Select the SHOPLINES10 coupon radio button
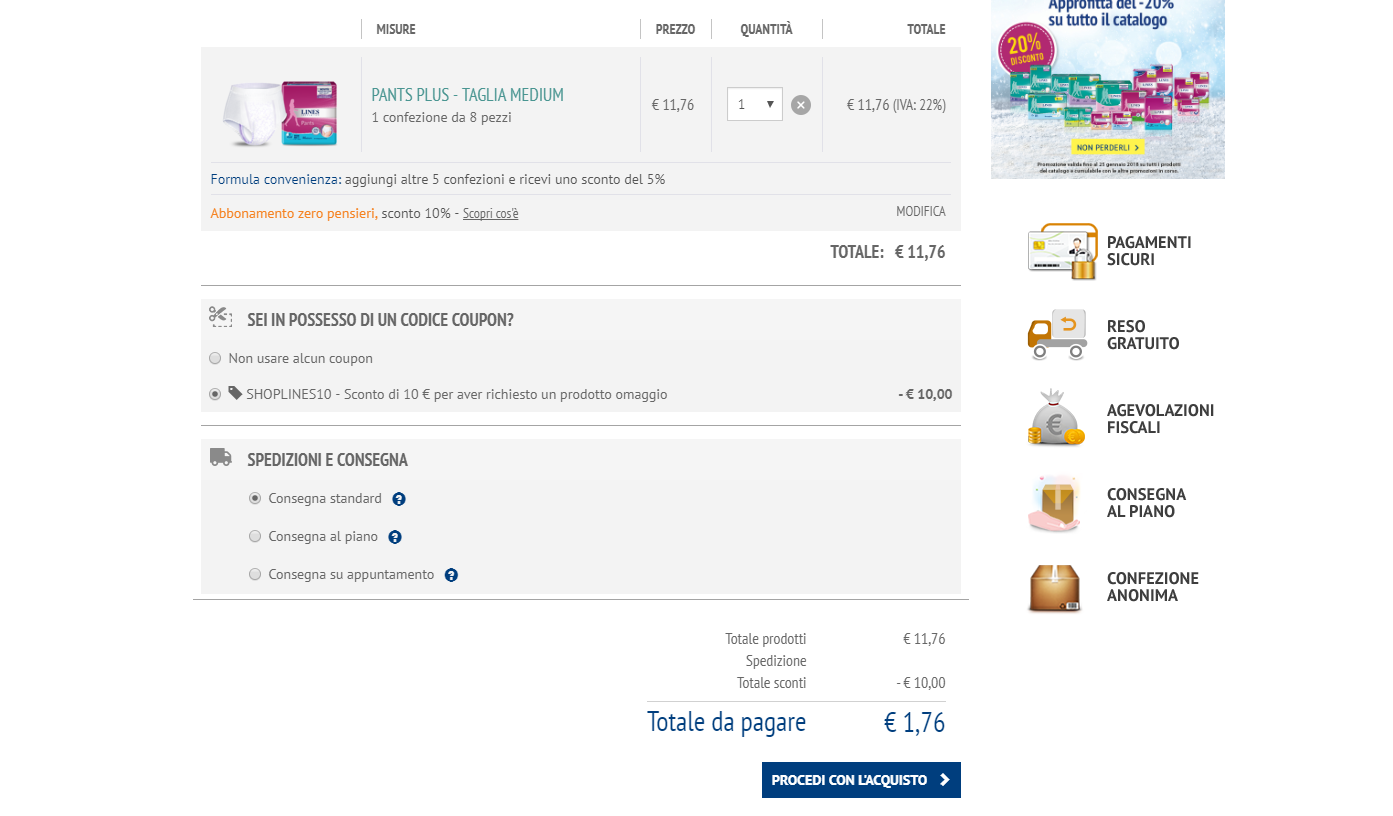1393x816 pixels. [x=215, y=394]
